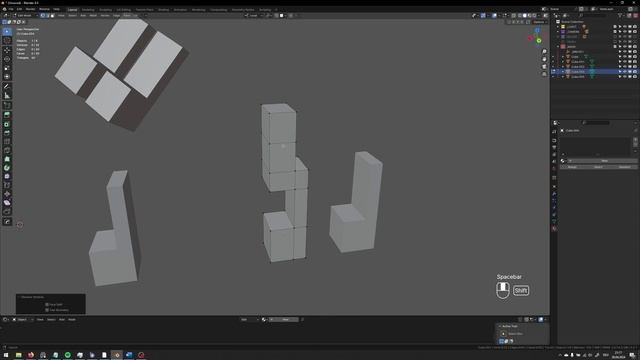The width and height of the screenshot is (640, 360).
Task: Select the Transform tool
Action: (7, 77)
